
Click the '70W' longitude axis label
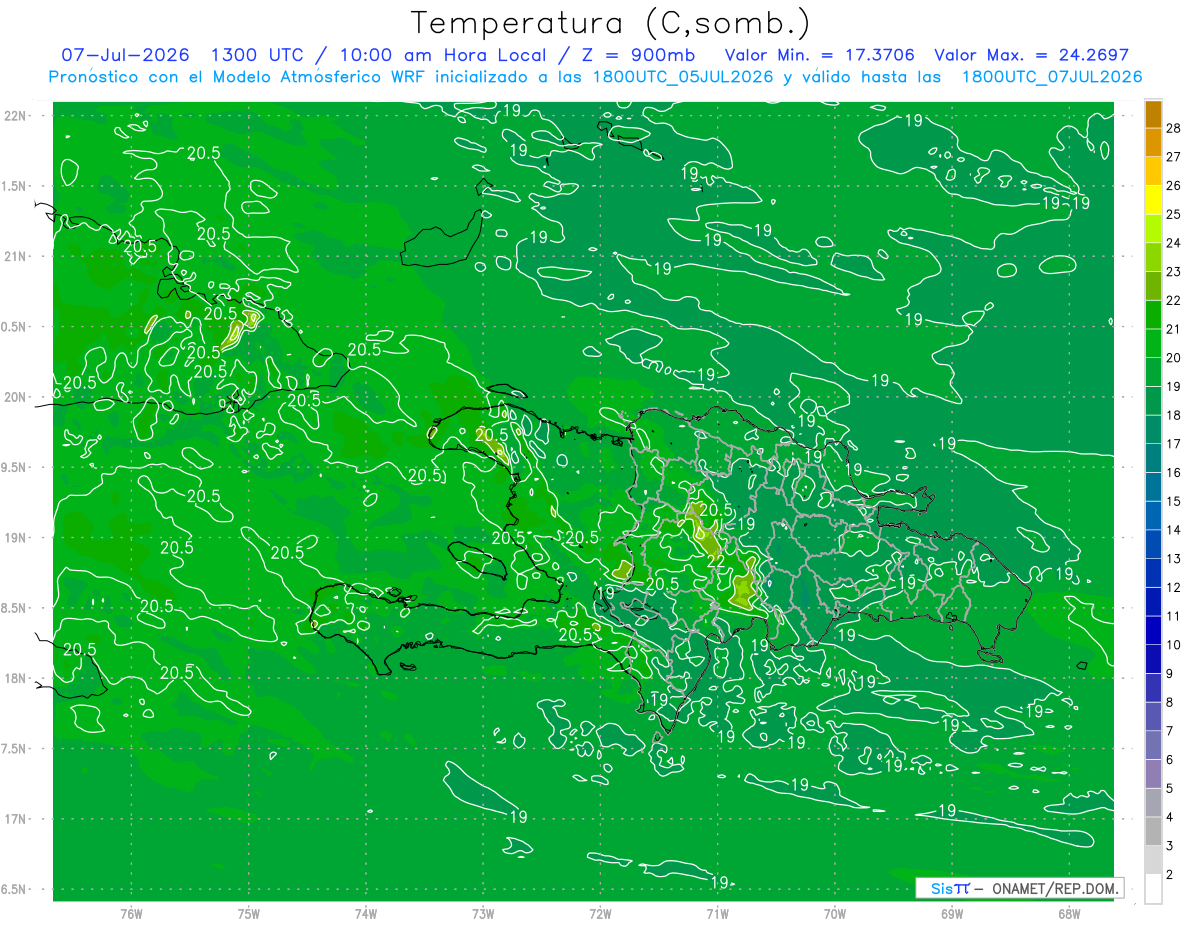[834, 913]
